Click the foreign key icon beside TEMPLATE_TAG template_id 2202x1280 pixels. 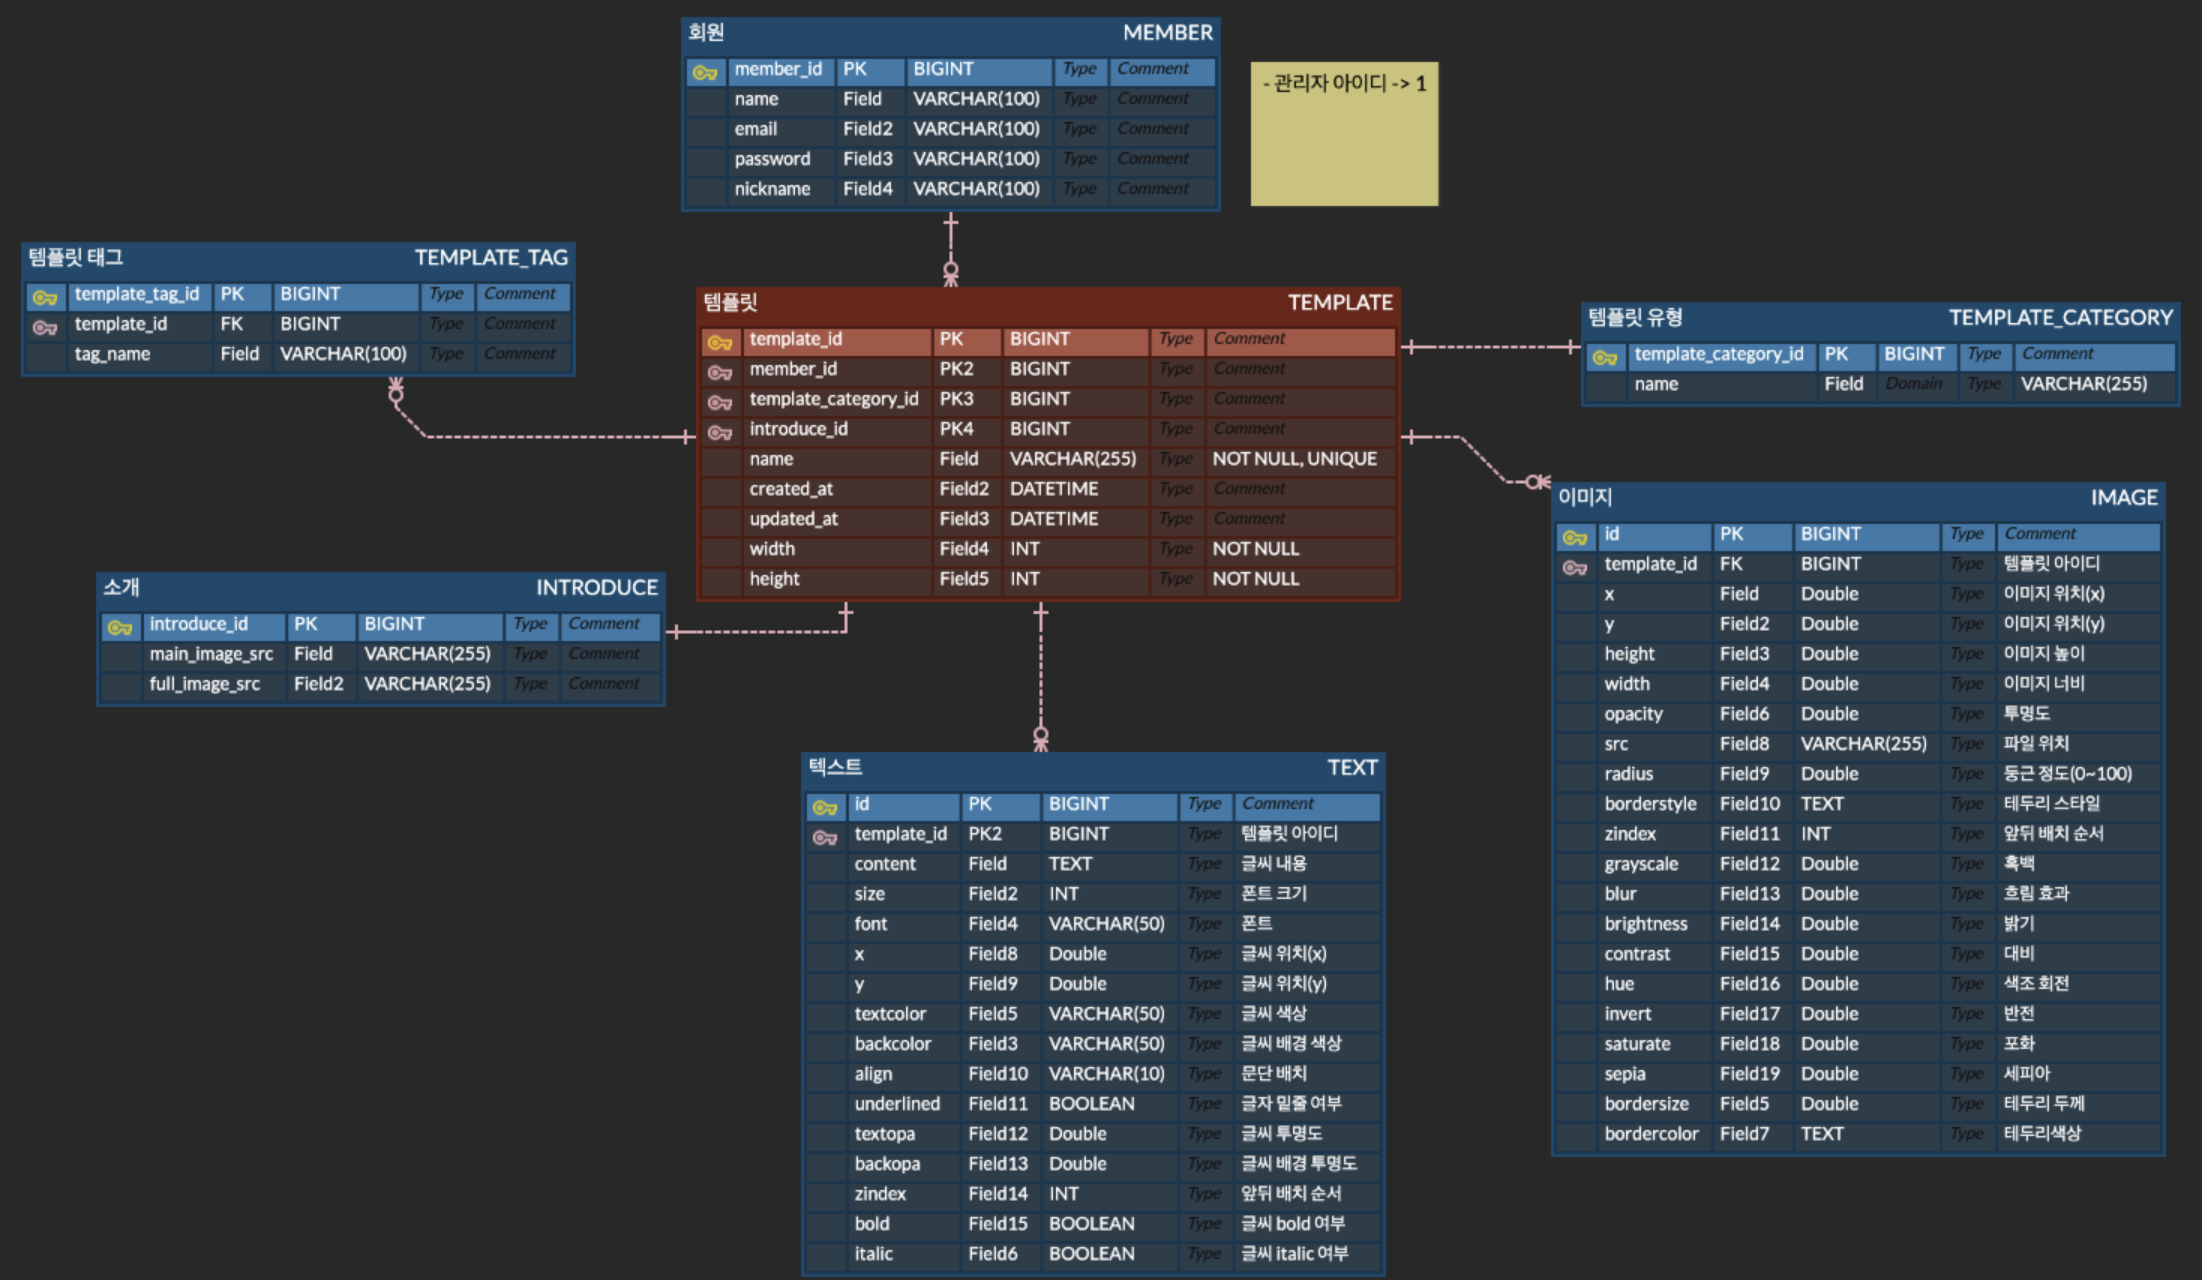45,327
